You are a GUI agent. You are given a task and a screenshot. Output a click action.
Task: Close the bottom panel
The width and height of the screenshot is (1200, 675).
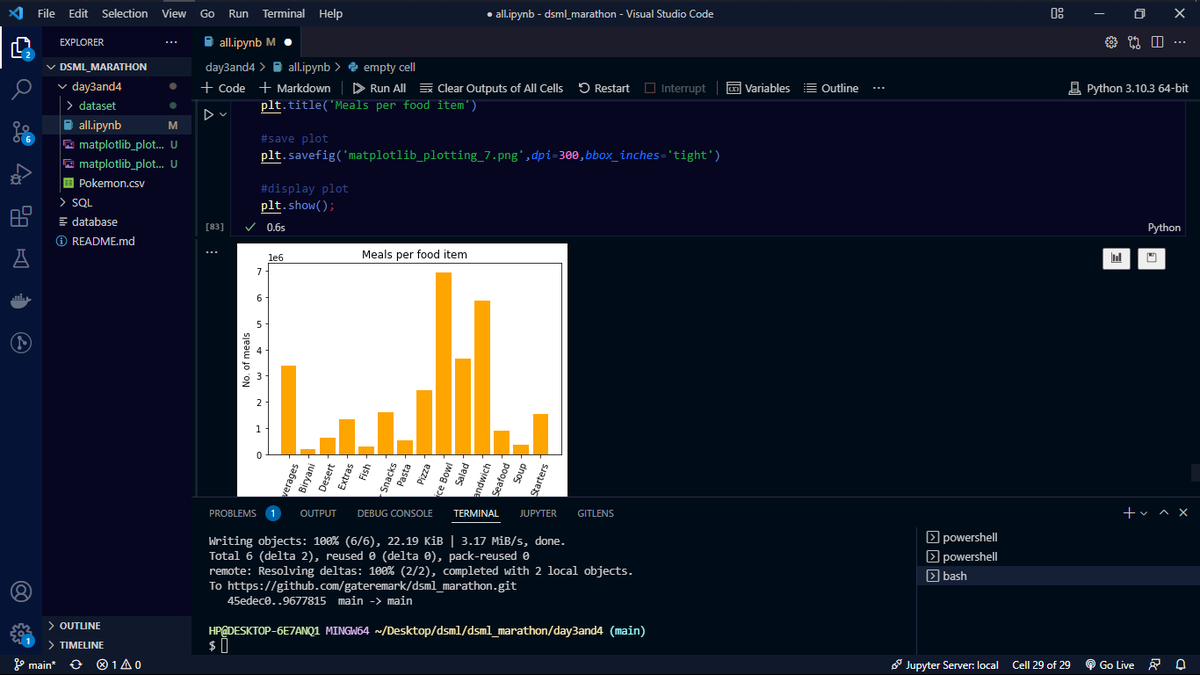1183,513
